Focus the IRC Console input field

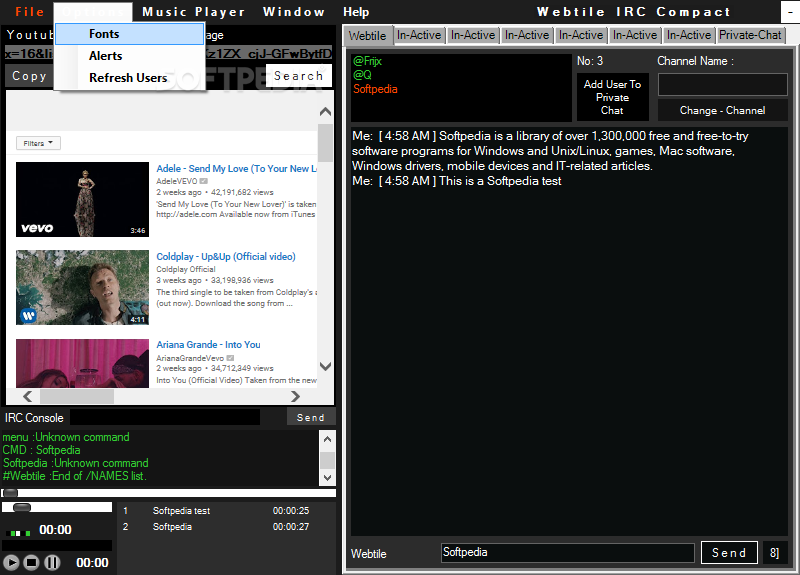click(165, 417)
